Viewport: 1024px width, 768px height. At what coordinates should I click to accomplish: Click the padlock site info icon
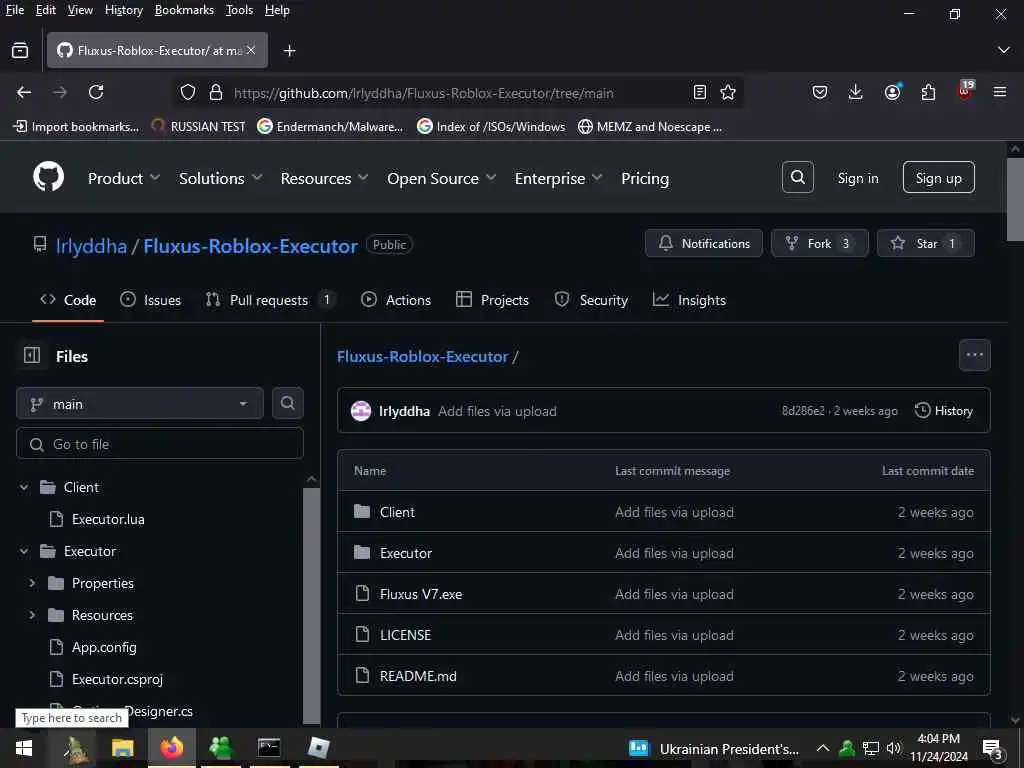pos(216,92)
